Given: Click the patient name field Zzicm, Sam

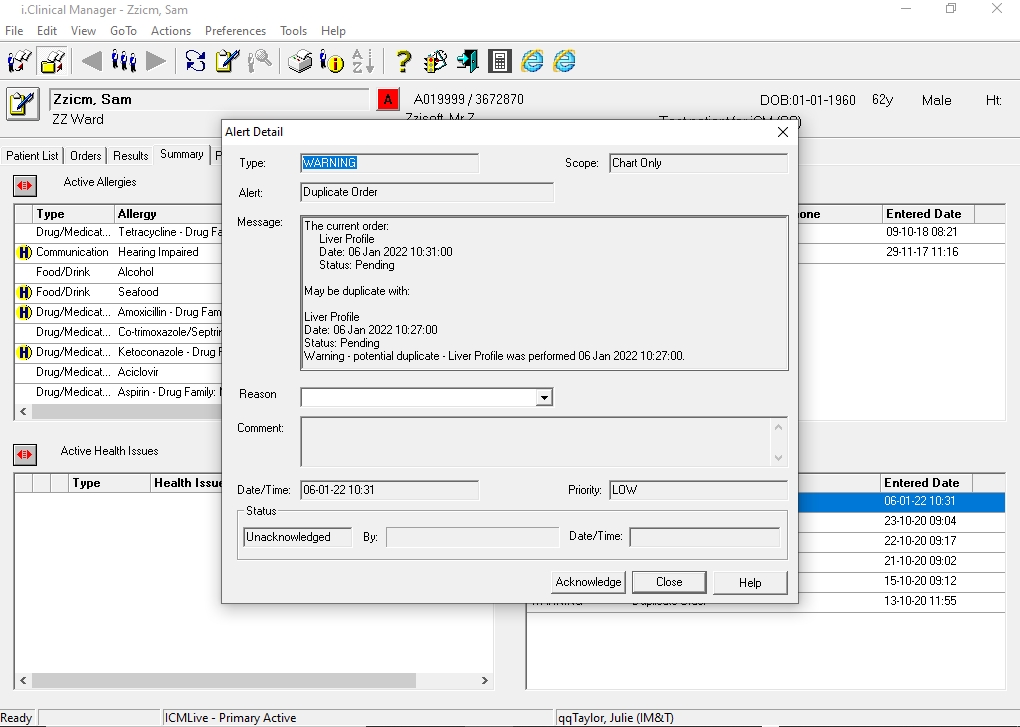Looking at the screenshot, I should coord(209,99).
